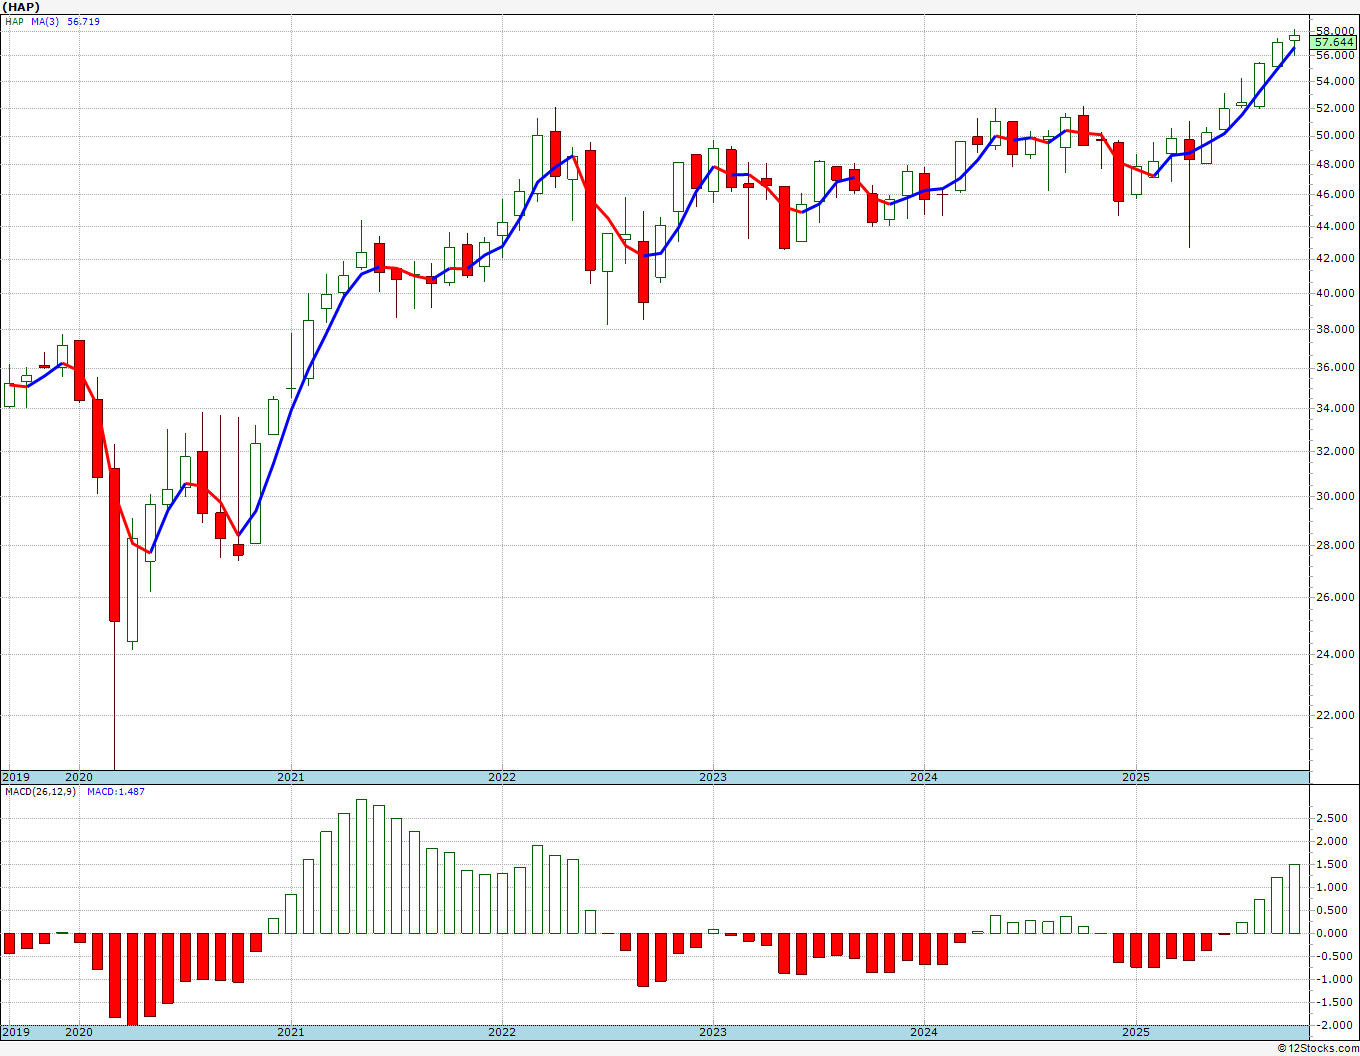Select -0.500 on the MACD axis
1360x1056 pixels.
(x=1336, y=956)
